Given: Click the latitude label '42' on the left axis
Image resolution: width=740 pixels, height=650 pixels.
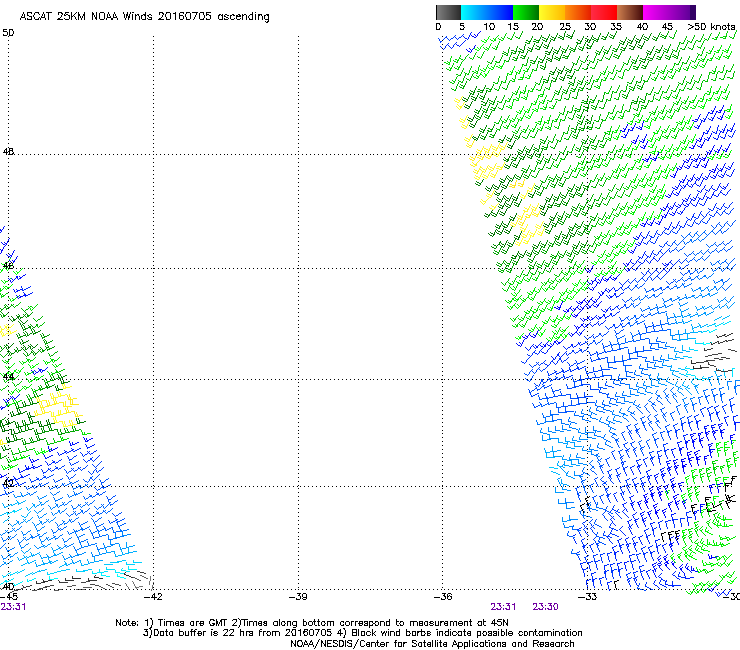Looking at the screenshot, I should pyautogui.click(x=8, y=483).
